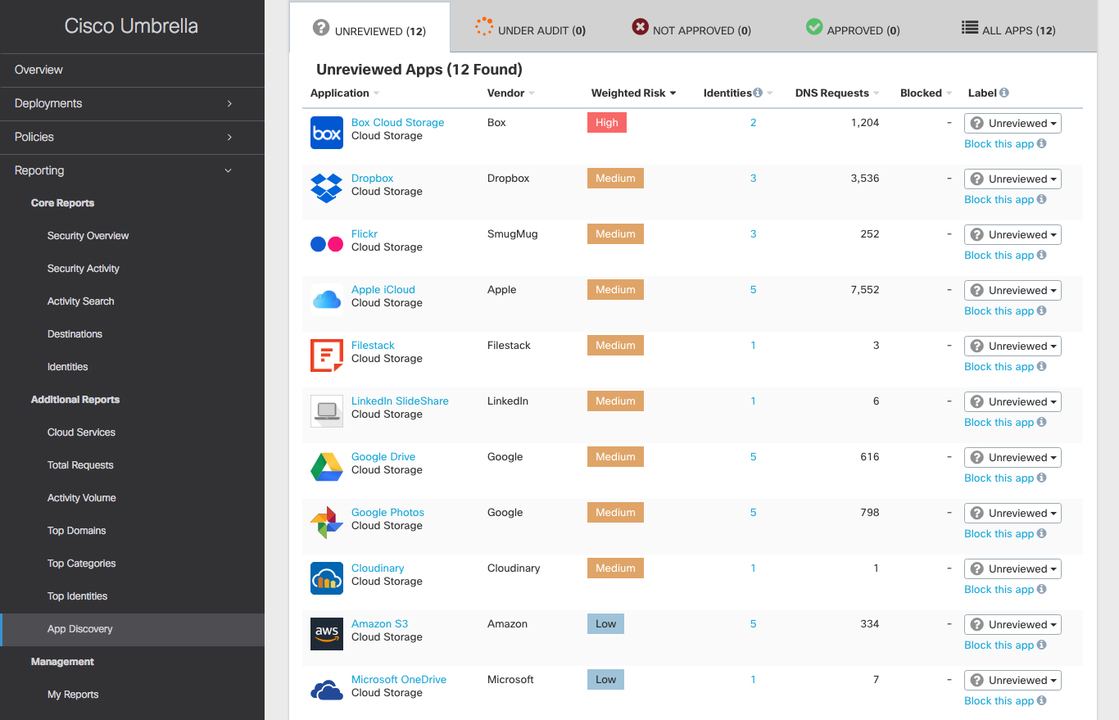Expand the Deployments sidebar menu

132,103
